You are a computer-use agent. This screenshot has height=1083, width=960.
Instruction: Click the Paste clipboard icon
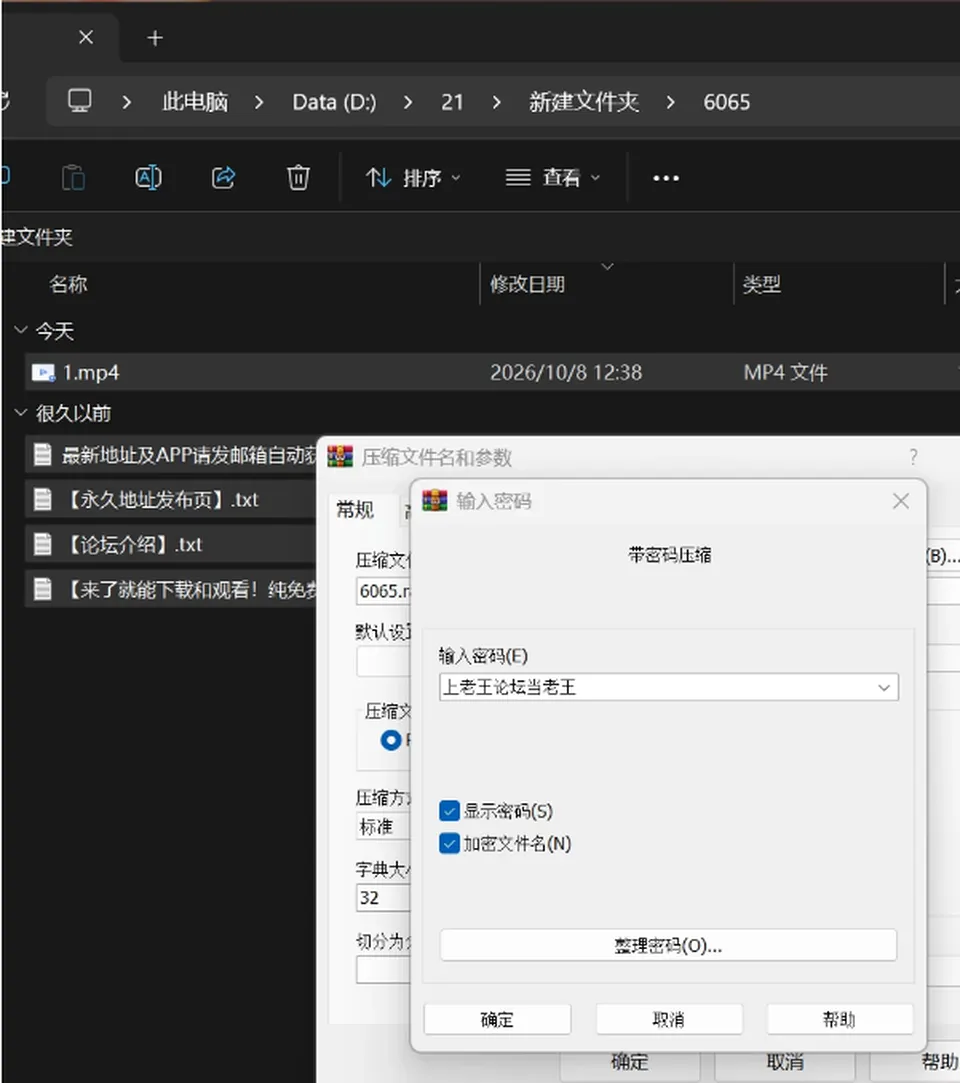tap(73, 178)
